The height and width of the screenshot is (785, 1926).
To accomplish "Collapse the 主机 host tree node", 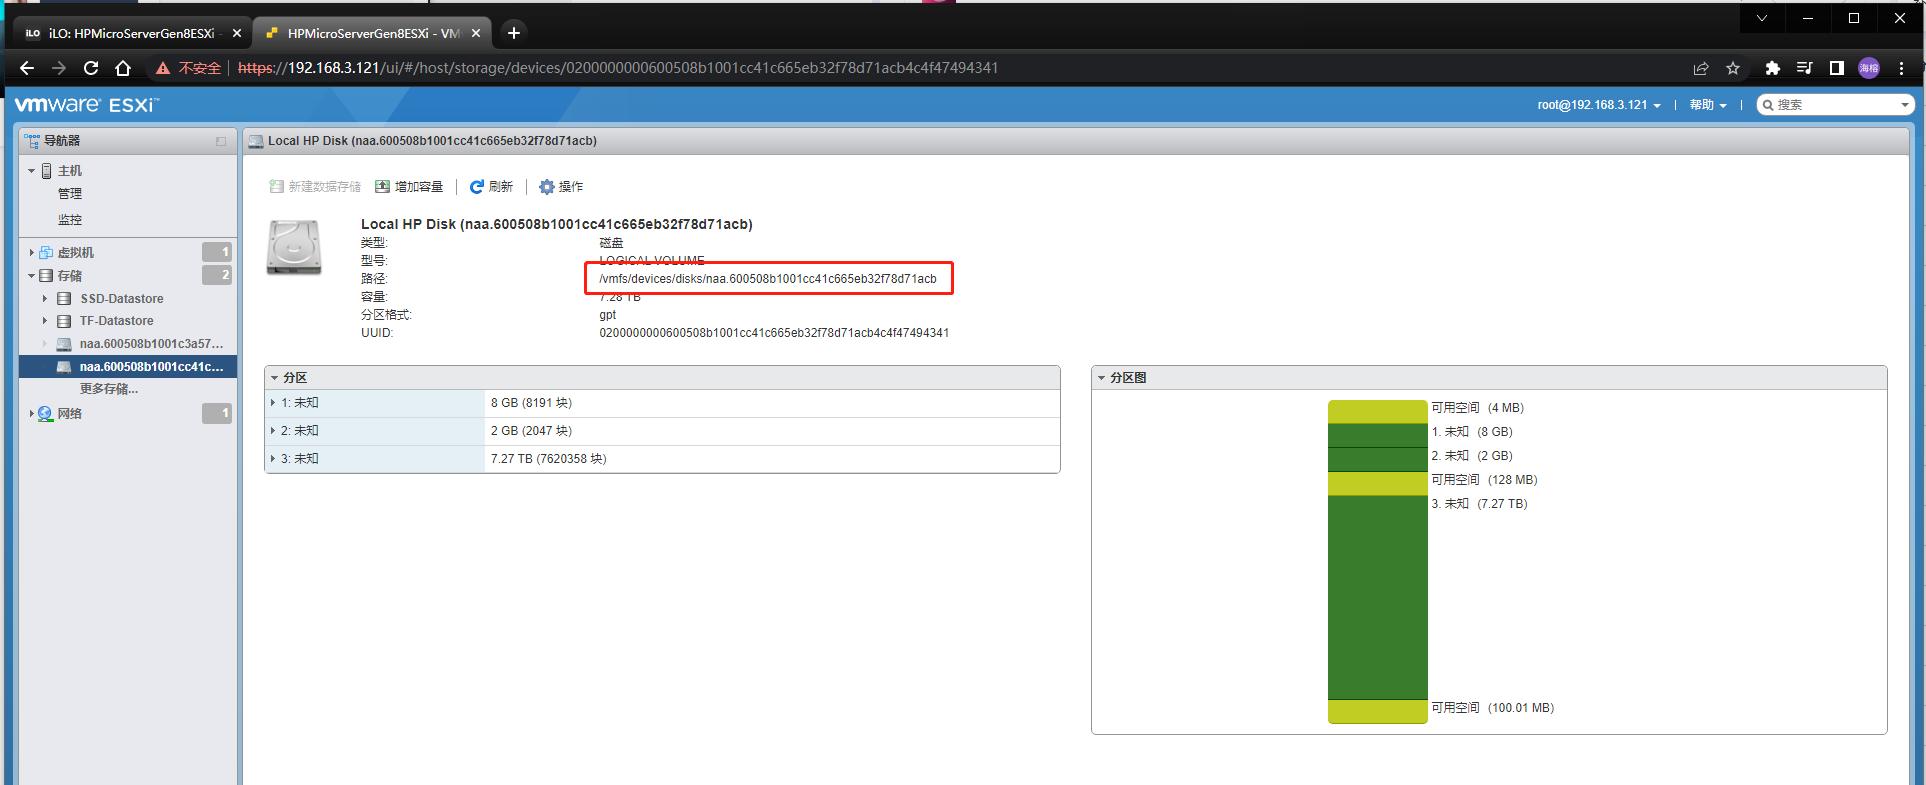I will (x=31, y=171).
